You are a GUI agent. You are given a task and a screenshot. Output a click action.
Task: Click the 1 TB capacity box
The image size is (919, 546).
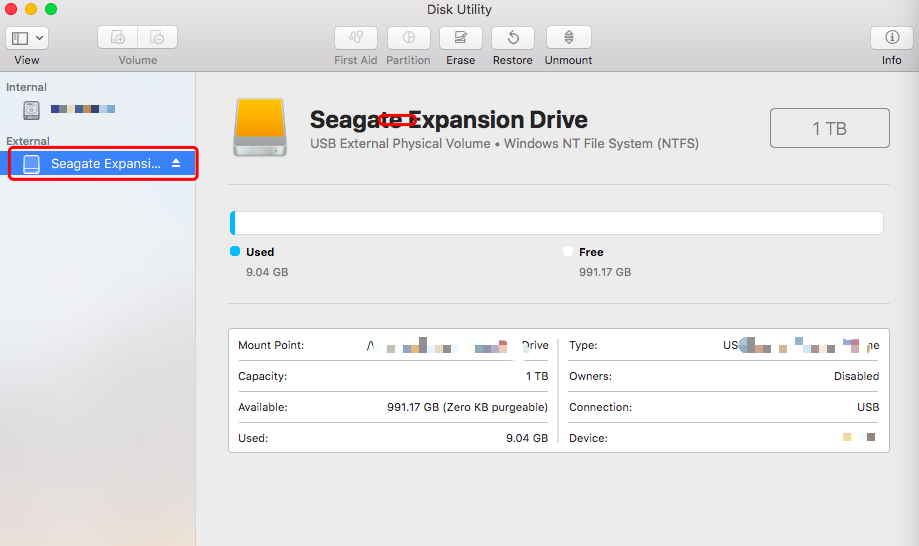829,128
